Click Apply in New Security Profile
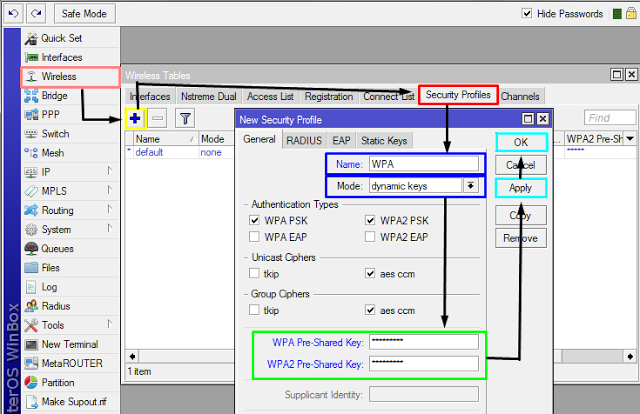This screenshot has height=414, width=640. 521,188
